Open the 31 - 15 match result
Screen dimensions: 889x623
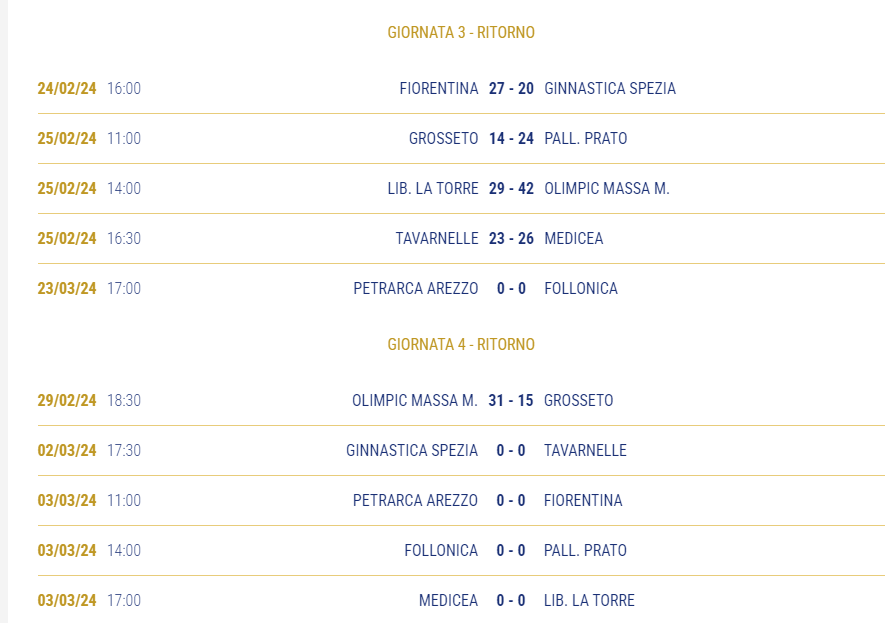(x=510, y=400)
